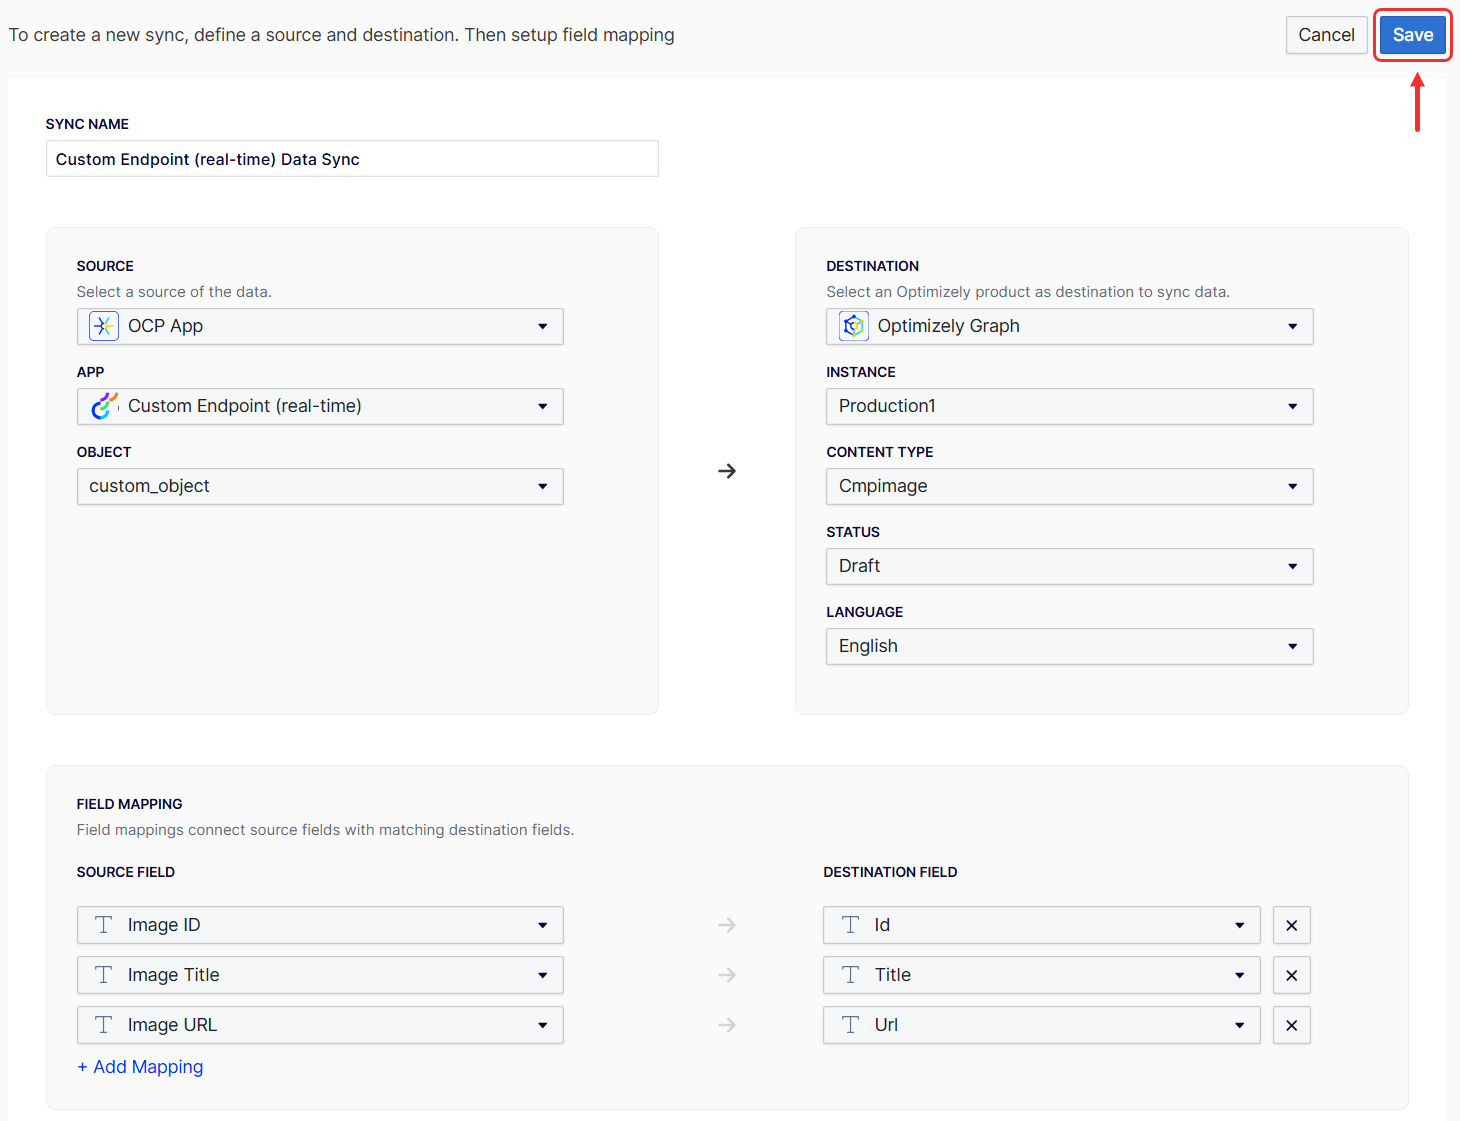Click the Optimizely Graph destination icon
Viewport: 1460px width, 1121px height.
pyautogui.click(x=853, y=326)
